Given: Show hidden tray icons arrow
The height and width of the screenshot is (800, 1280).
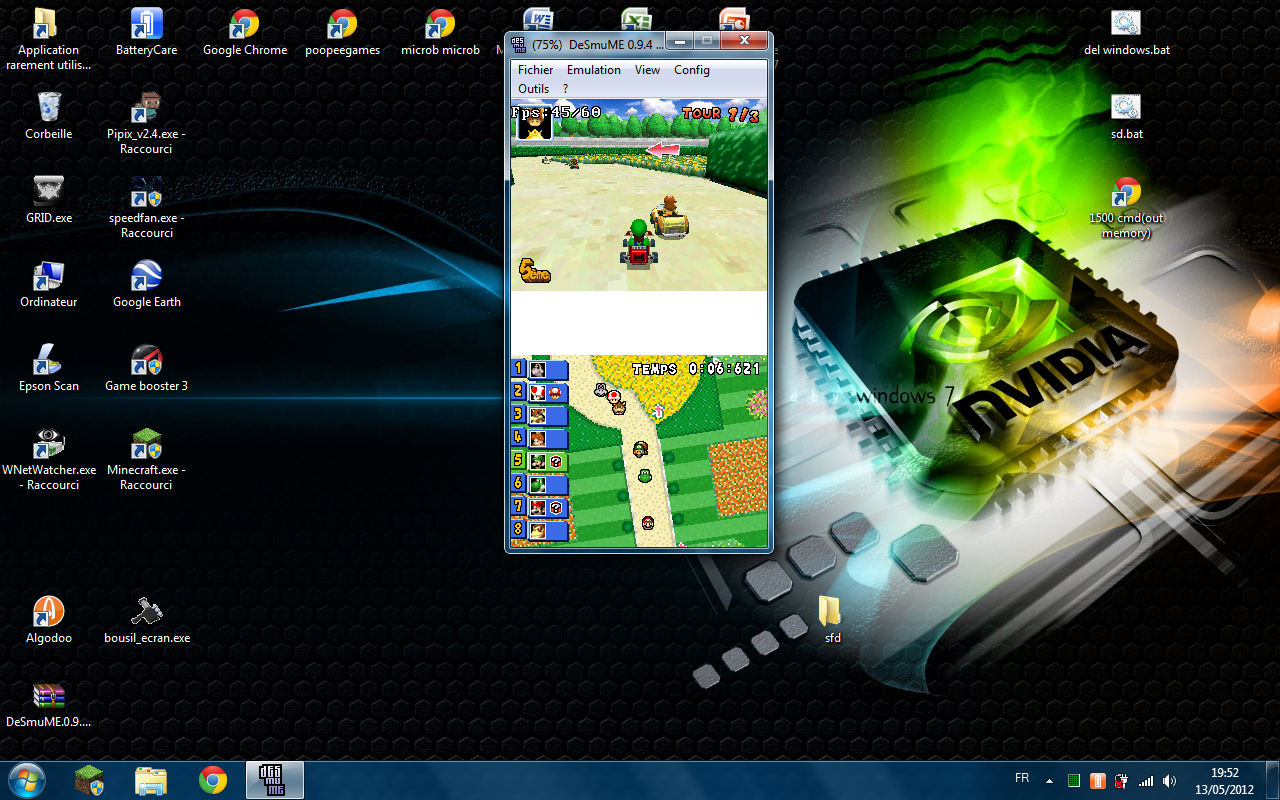Looking at the screenshot, I should (x=1049, y=780).
